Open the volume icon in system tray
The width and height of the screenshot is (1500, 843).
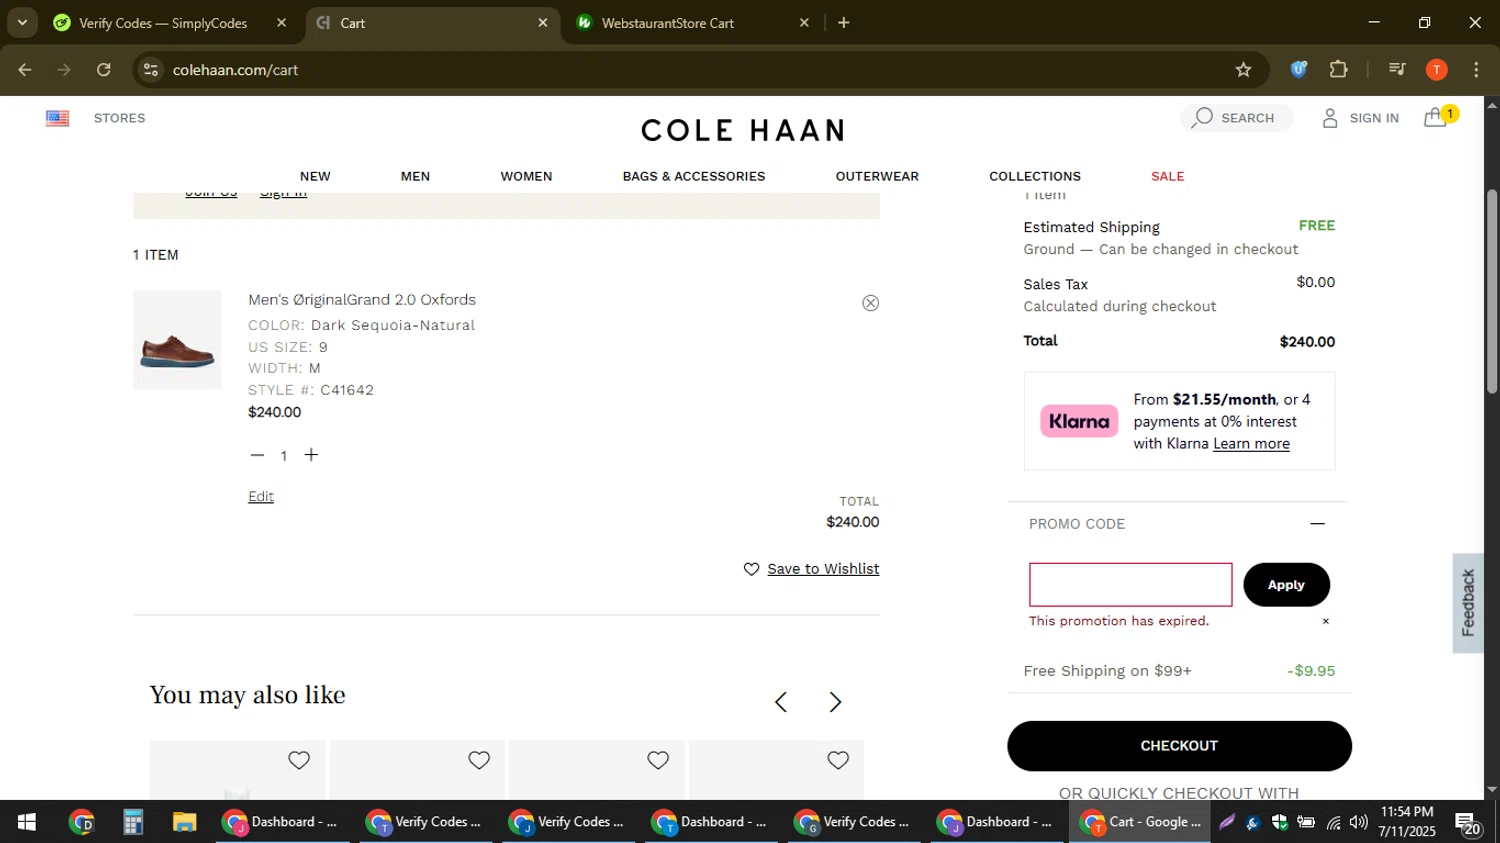1358,822
